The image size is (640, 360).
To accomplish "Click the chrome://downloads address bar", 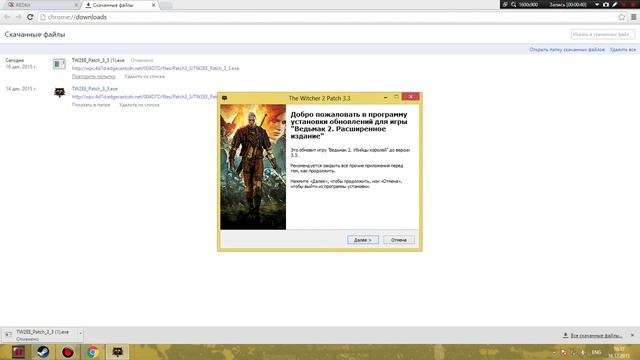I will pos(327,17).
